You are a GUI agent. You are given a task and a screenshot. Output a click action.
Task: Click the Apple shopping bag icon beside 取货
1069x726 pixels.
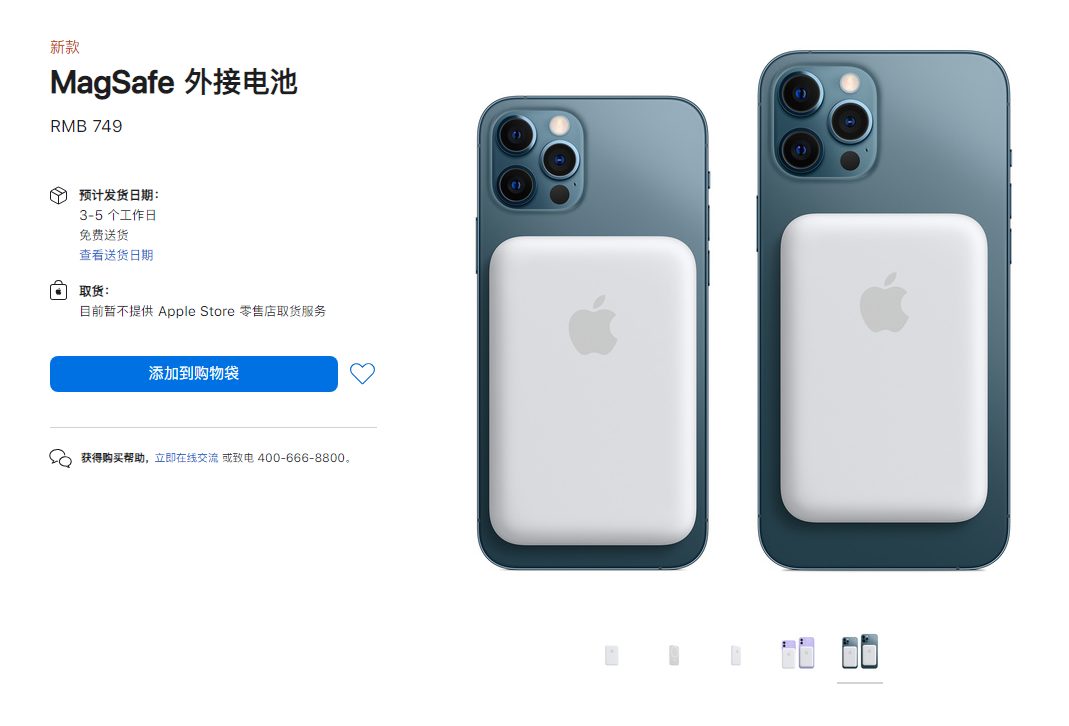(59, 290)
